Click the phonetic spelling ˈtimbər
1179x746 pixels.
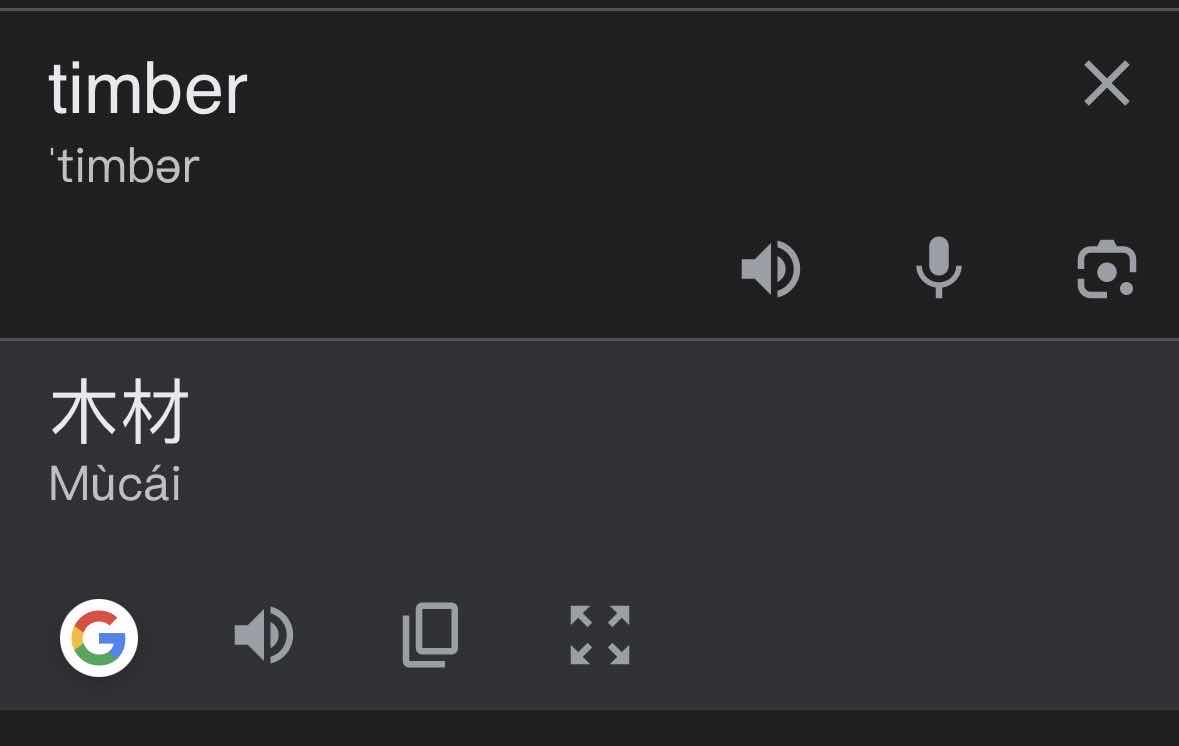point(124,166)
